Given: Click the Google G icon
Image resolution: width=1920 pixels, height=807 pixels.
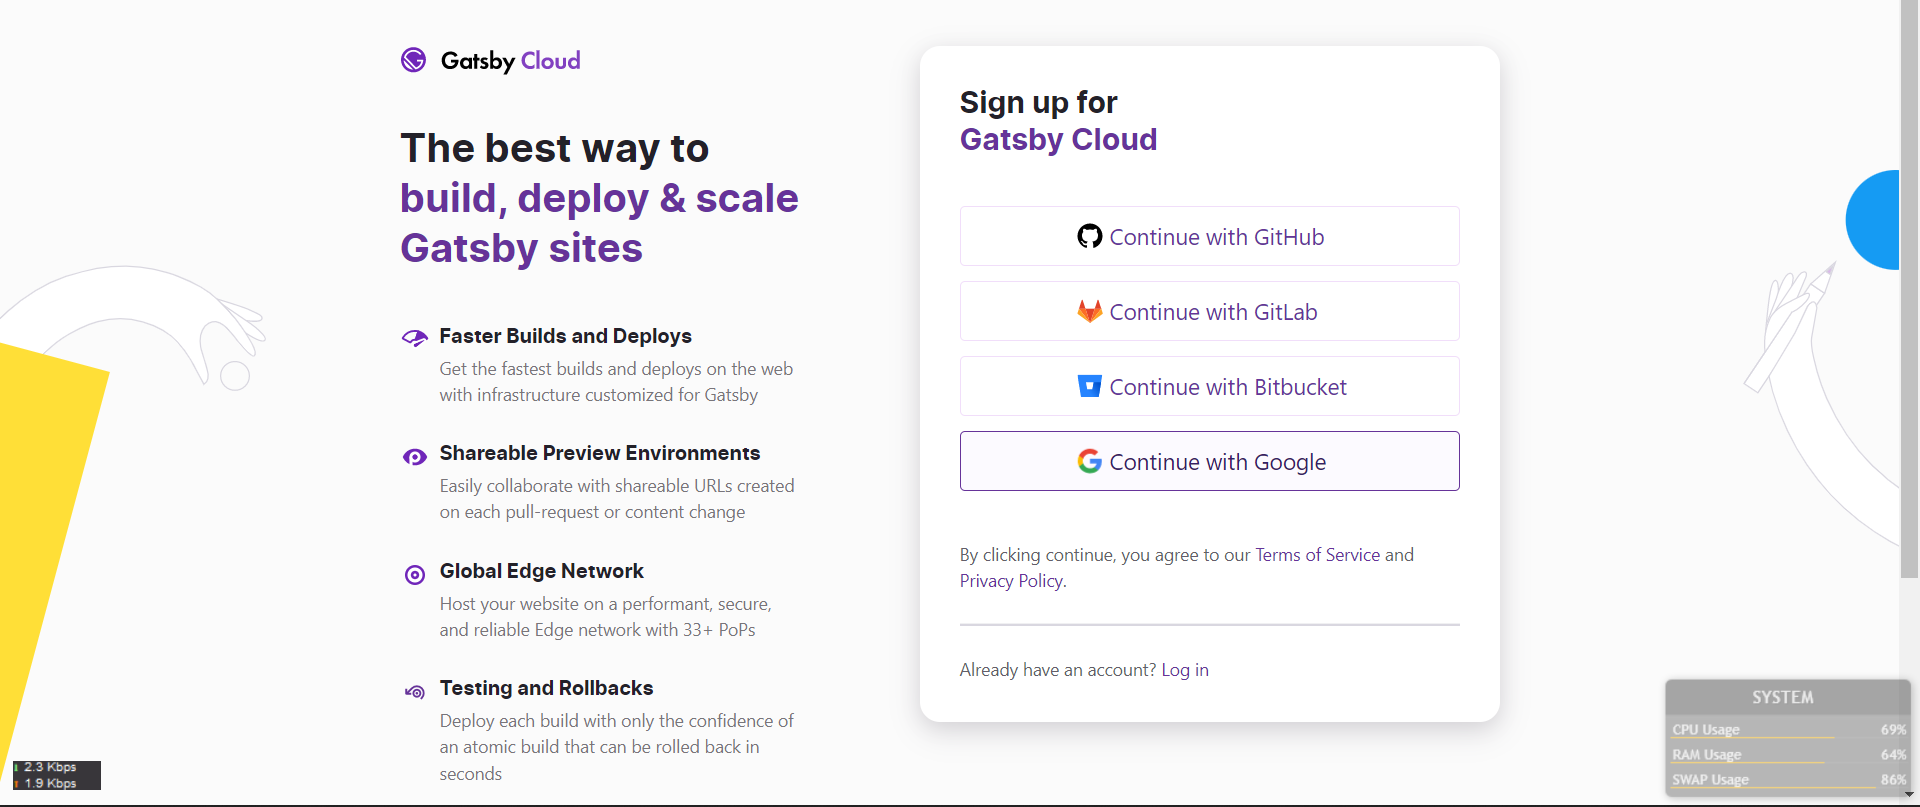Looking at the screenshot, I should (x=1090, y=461).
